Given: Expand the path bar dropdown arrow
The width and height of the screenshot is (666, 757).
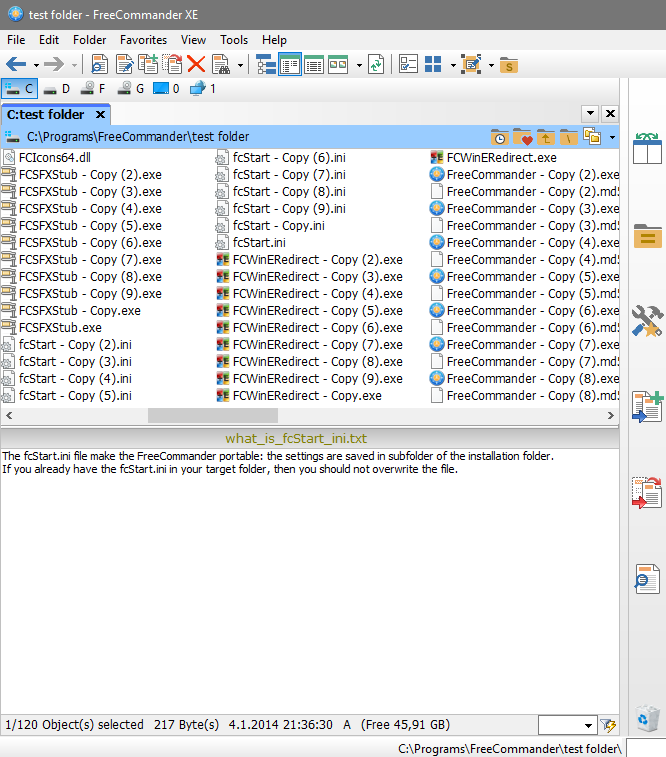Looking at the screenshot, I should pyautogui.click(x=612, y=138).
